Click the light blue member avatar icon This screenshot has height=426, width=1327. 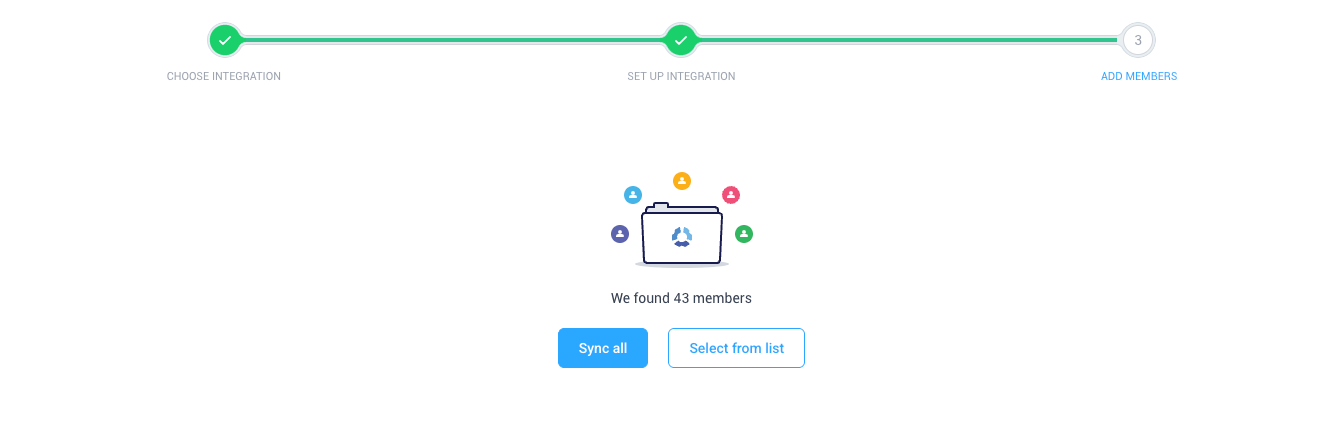pyautogui.click(x=633, y=195)
